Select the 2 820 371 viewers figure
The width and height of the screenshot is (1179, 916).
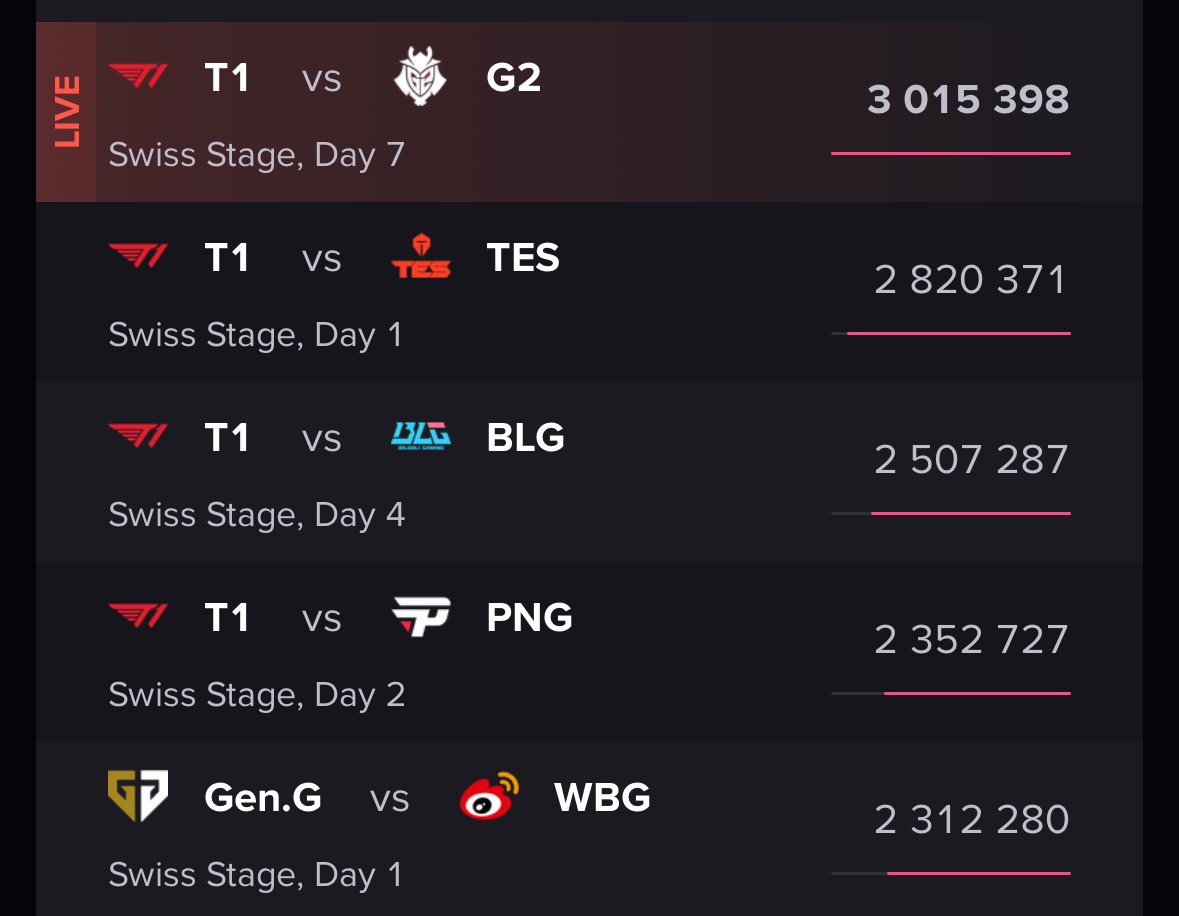click(x=970, y=280)
